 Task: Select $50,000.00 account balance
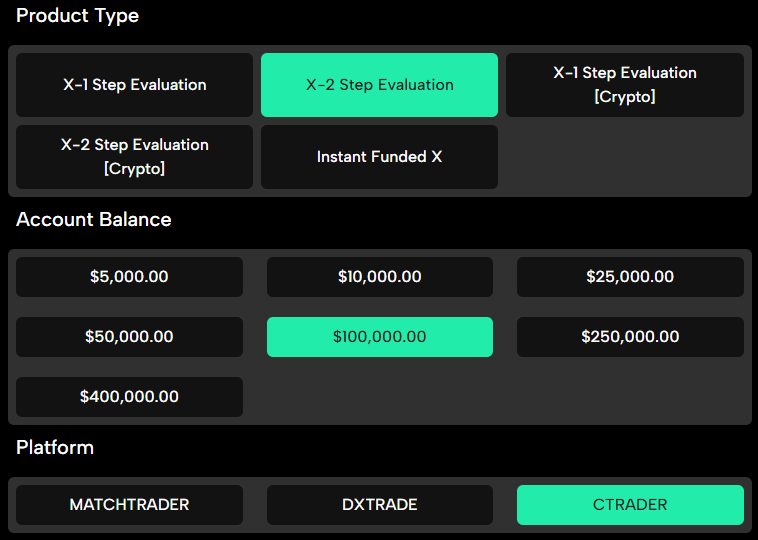(x=129, y=337)
